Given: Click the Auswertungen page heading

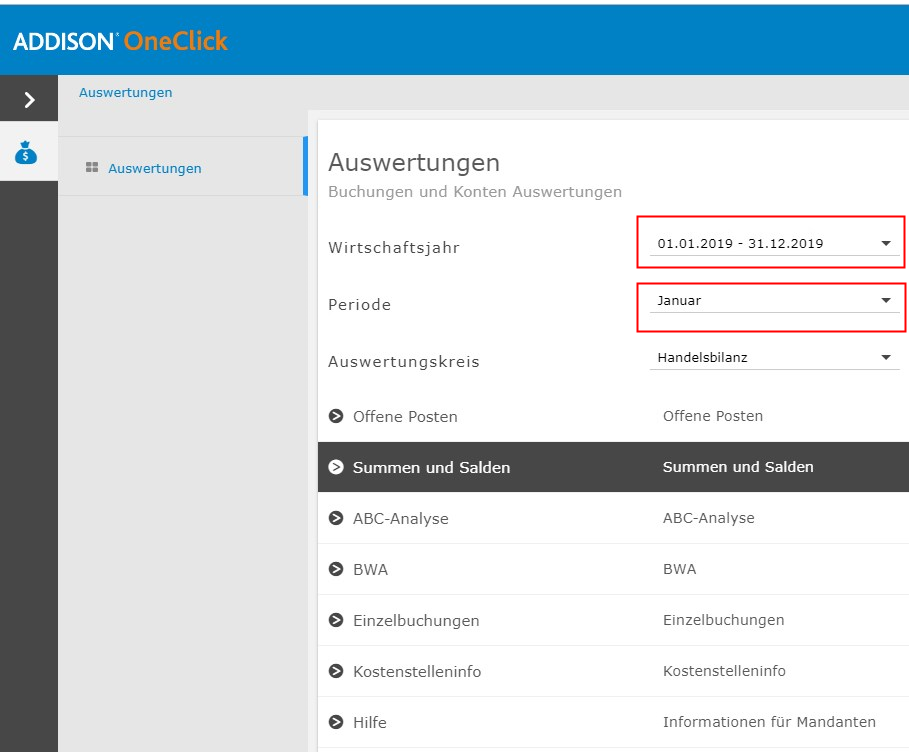Looking at the screenshot, I should pos(414,163).
